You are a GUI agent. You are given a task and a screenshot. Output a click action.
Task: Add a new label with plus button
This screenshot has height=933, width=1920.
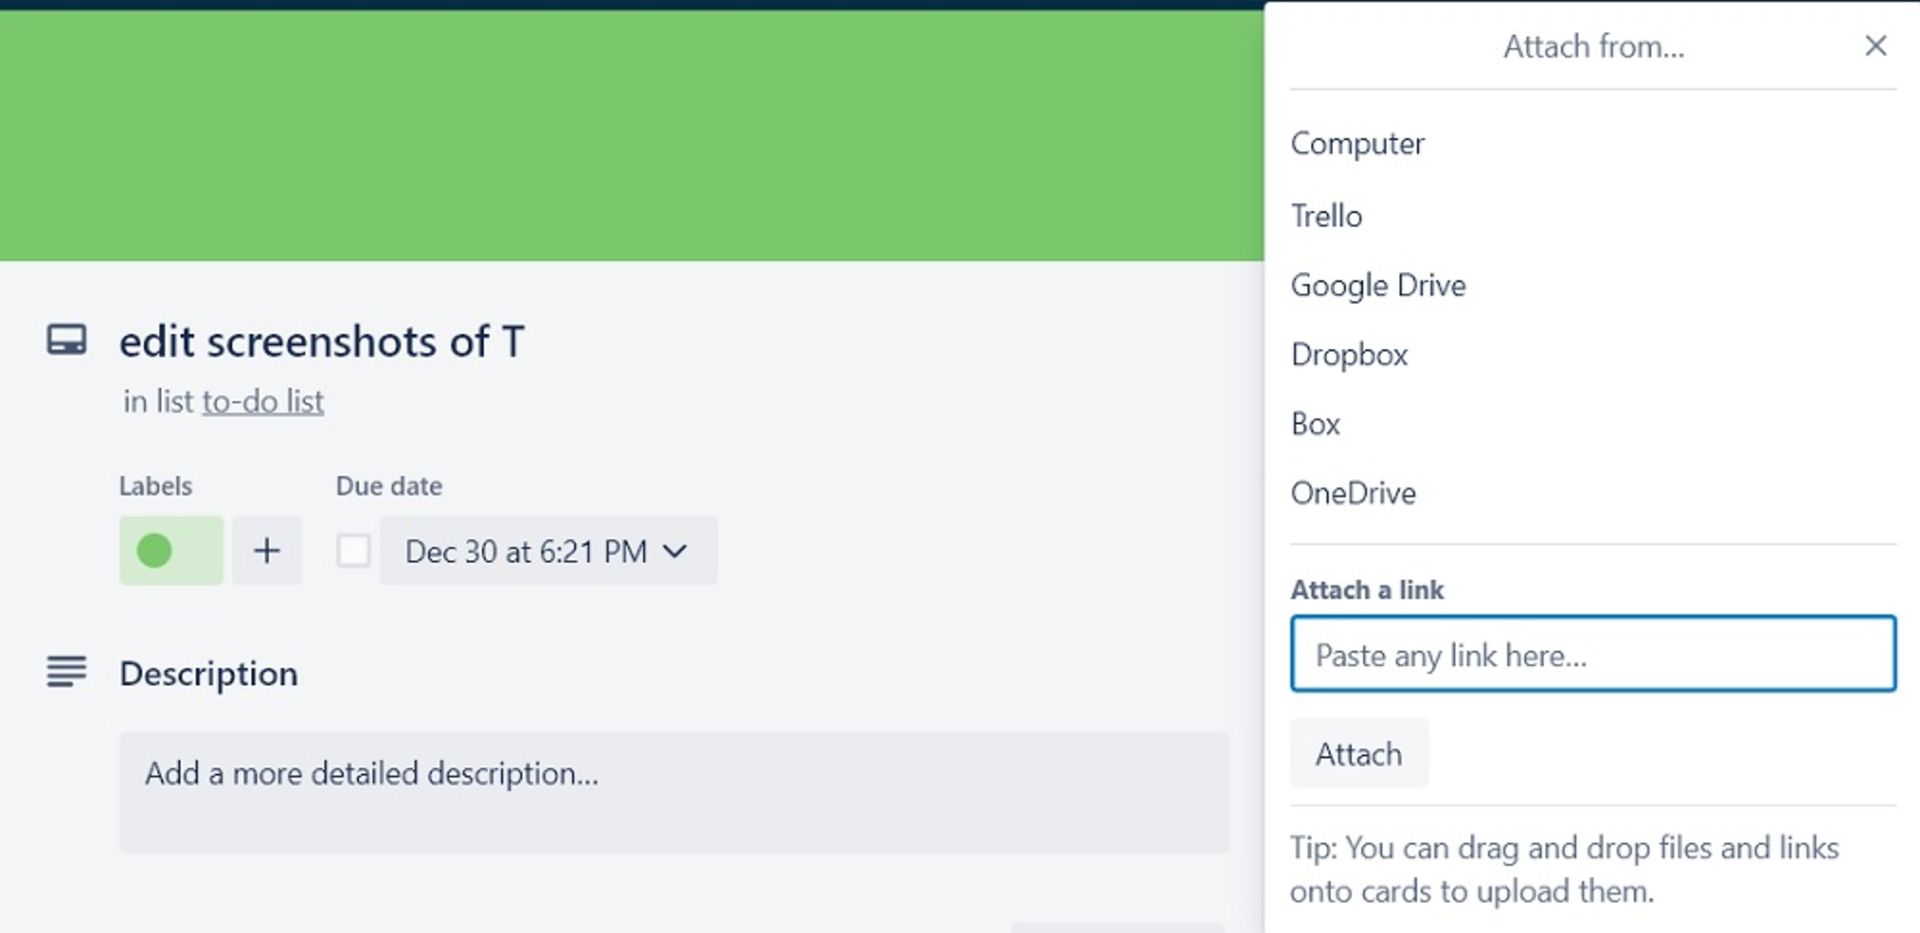[x=267, y=550]
